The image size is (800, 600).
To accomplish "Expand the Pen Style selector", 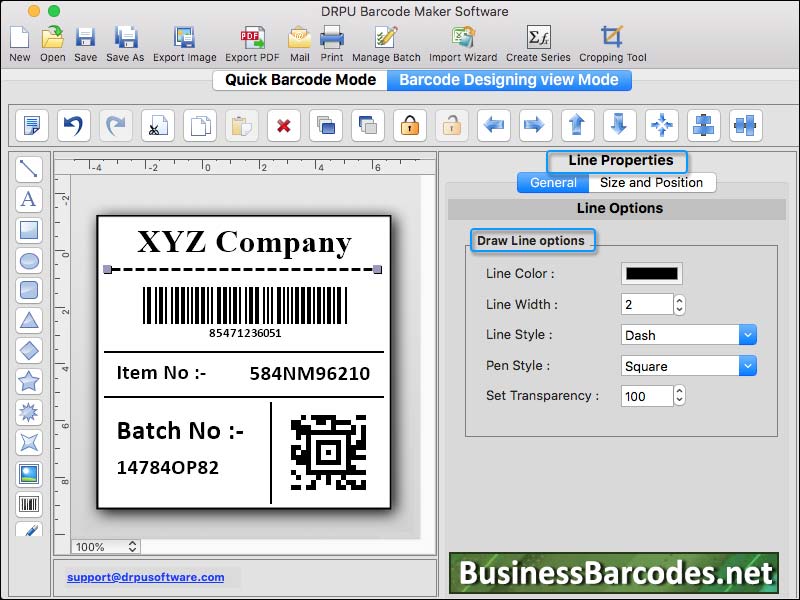I will (x=748, y=365).
